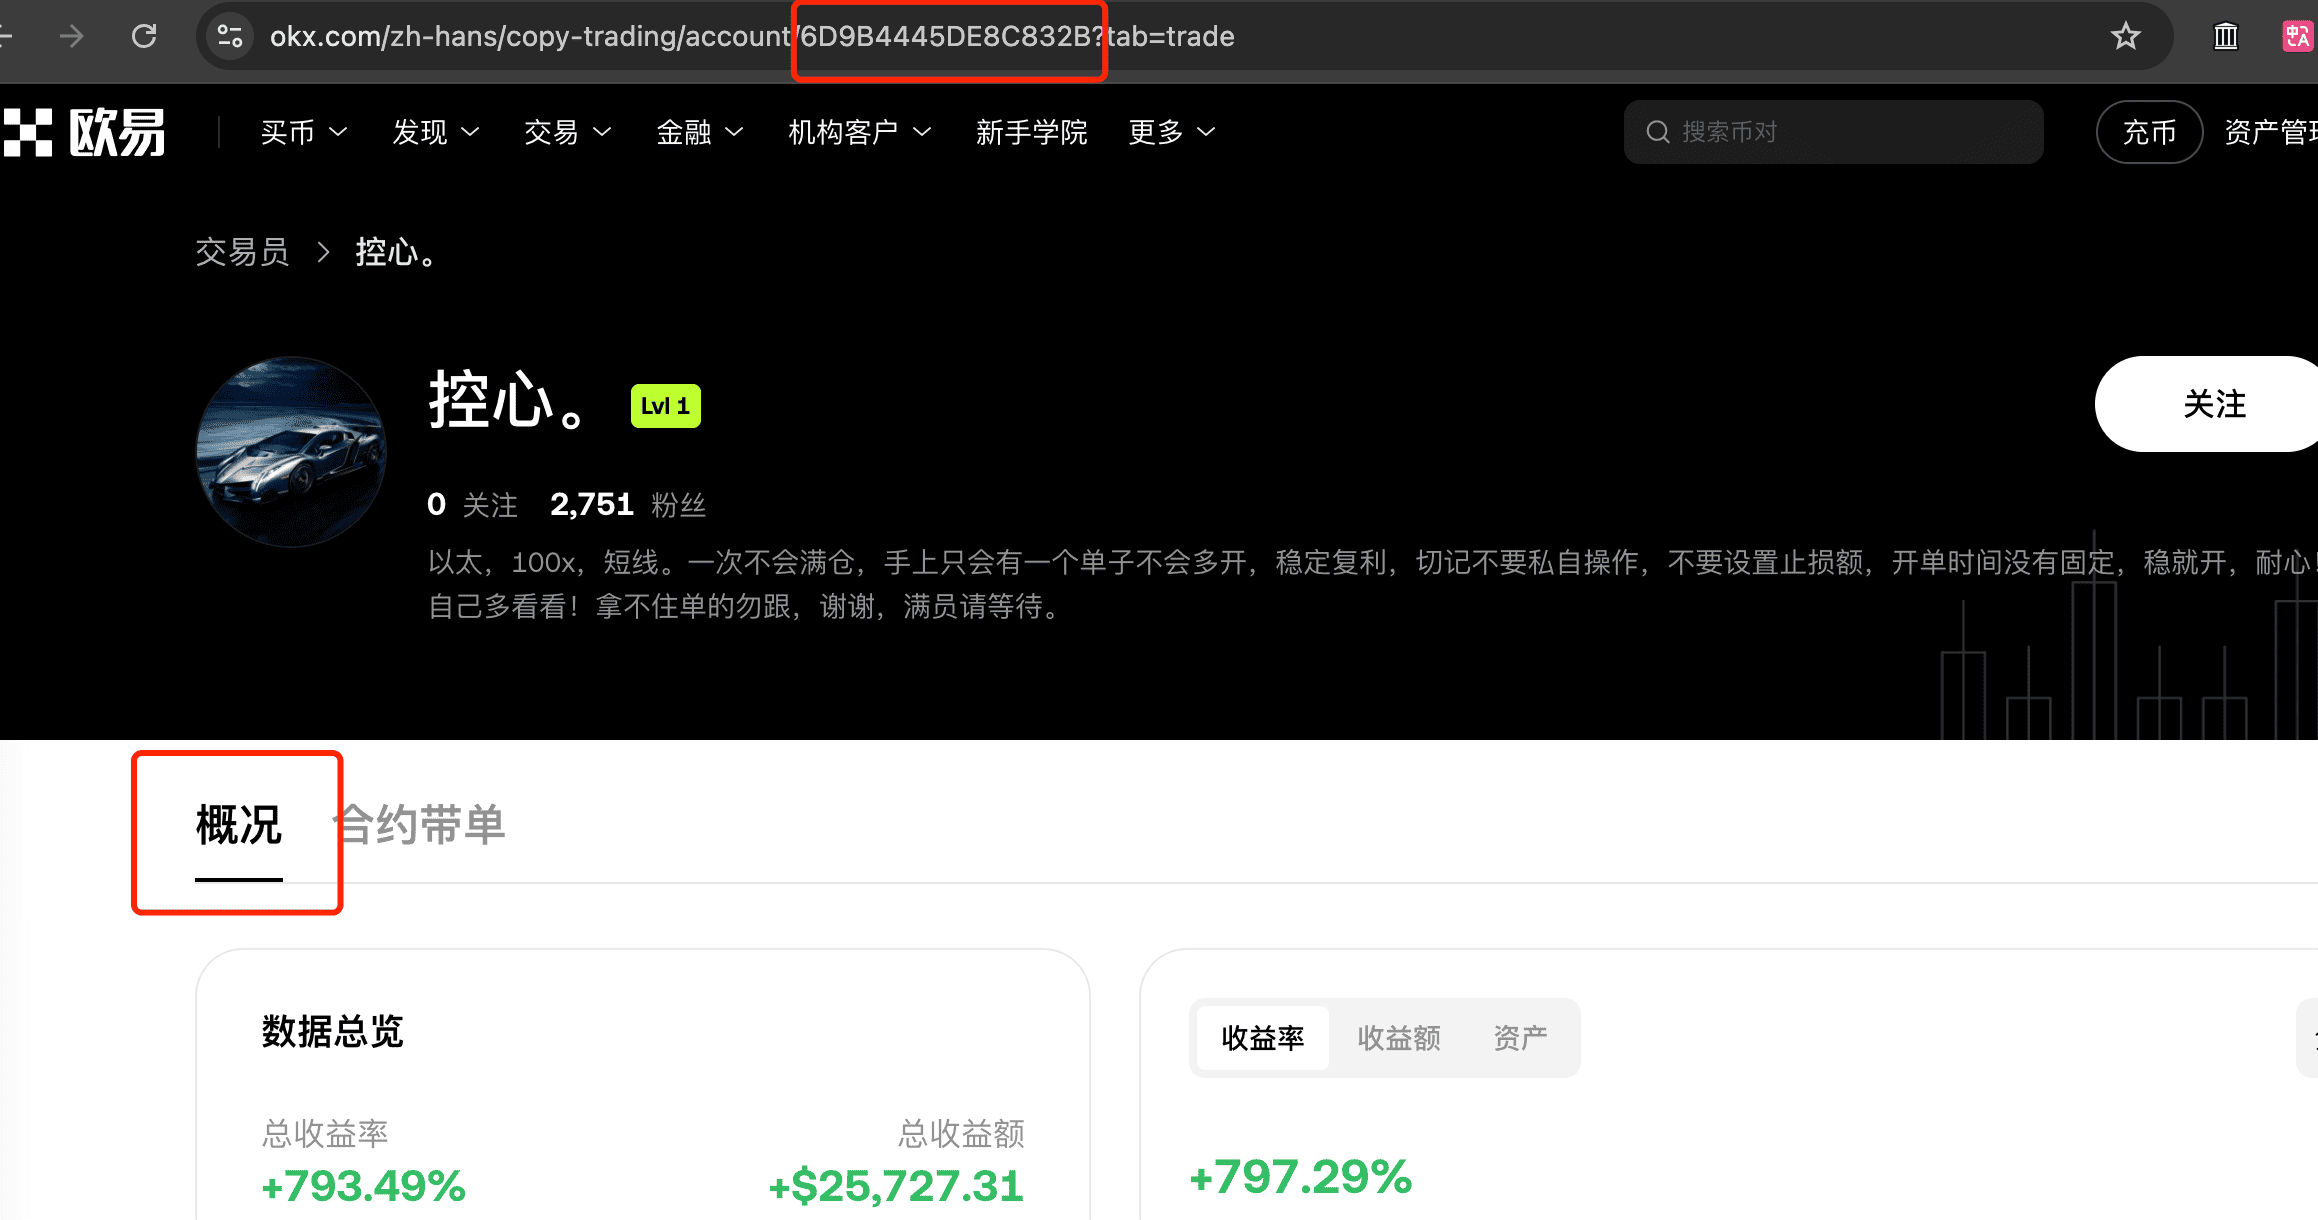Open the 0 关注 following count
This screenshot has width=2318, height=1220.
tap(472, 504)
